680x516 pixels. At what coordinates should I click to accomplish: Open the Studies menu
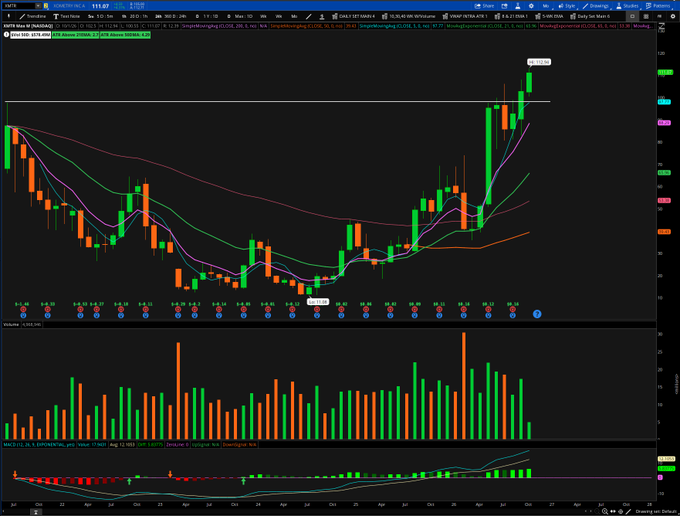[627, 6]
